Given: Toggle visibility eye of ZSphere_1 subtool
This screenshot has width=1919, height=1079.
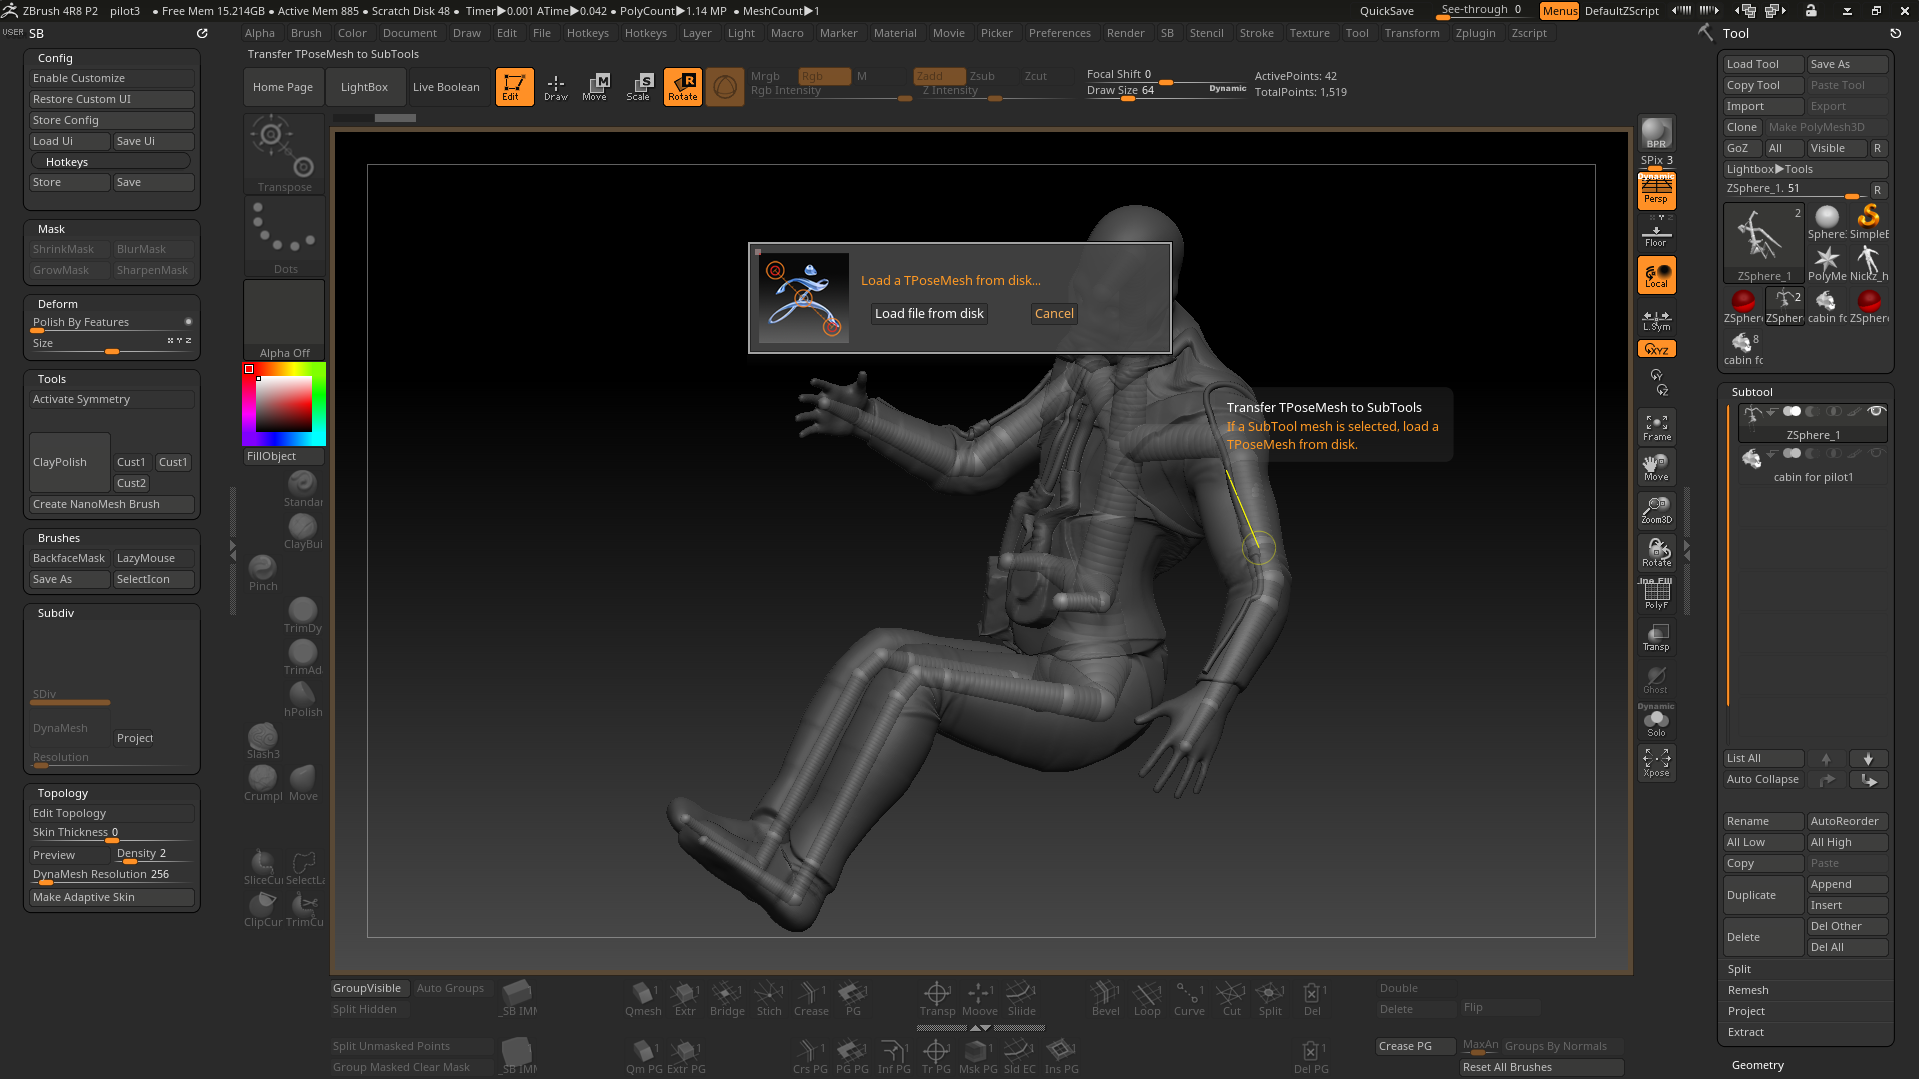Looking at the screenshot, I should point(1877,411).
